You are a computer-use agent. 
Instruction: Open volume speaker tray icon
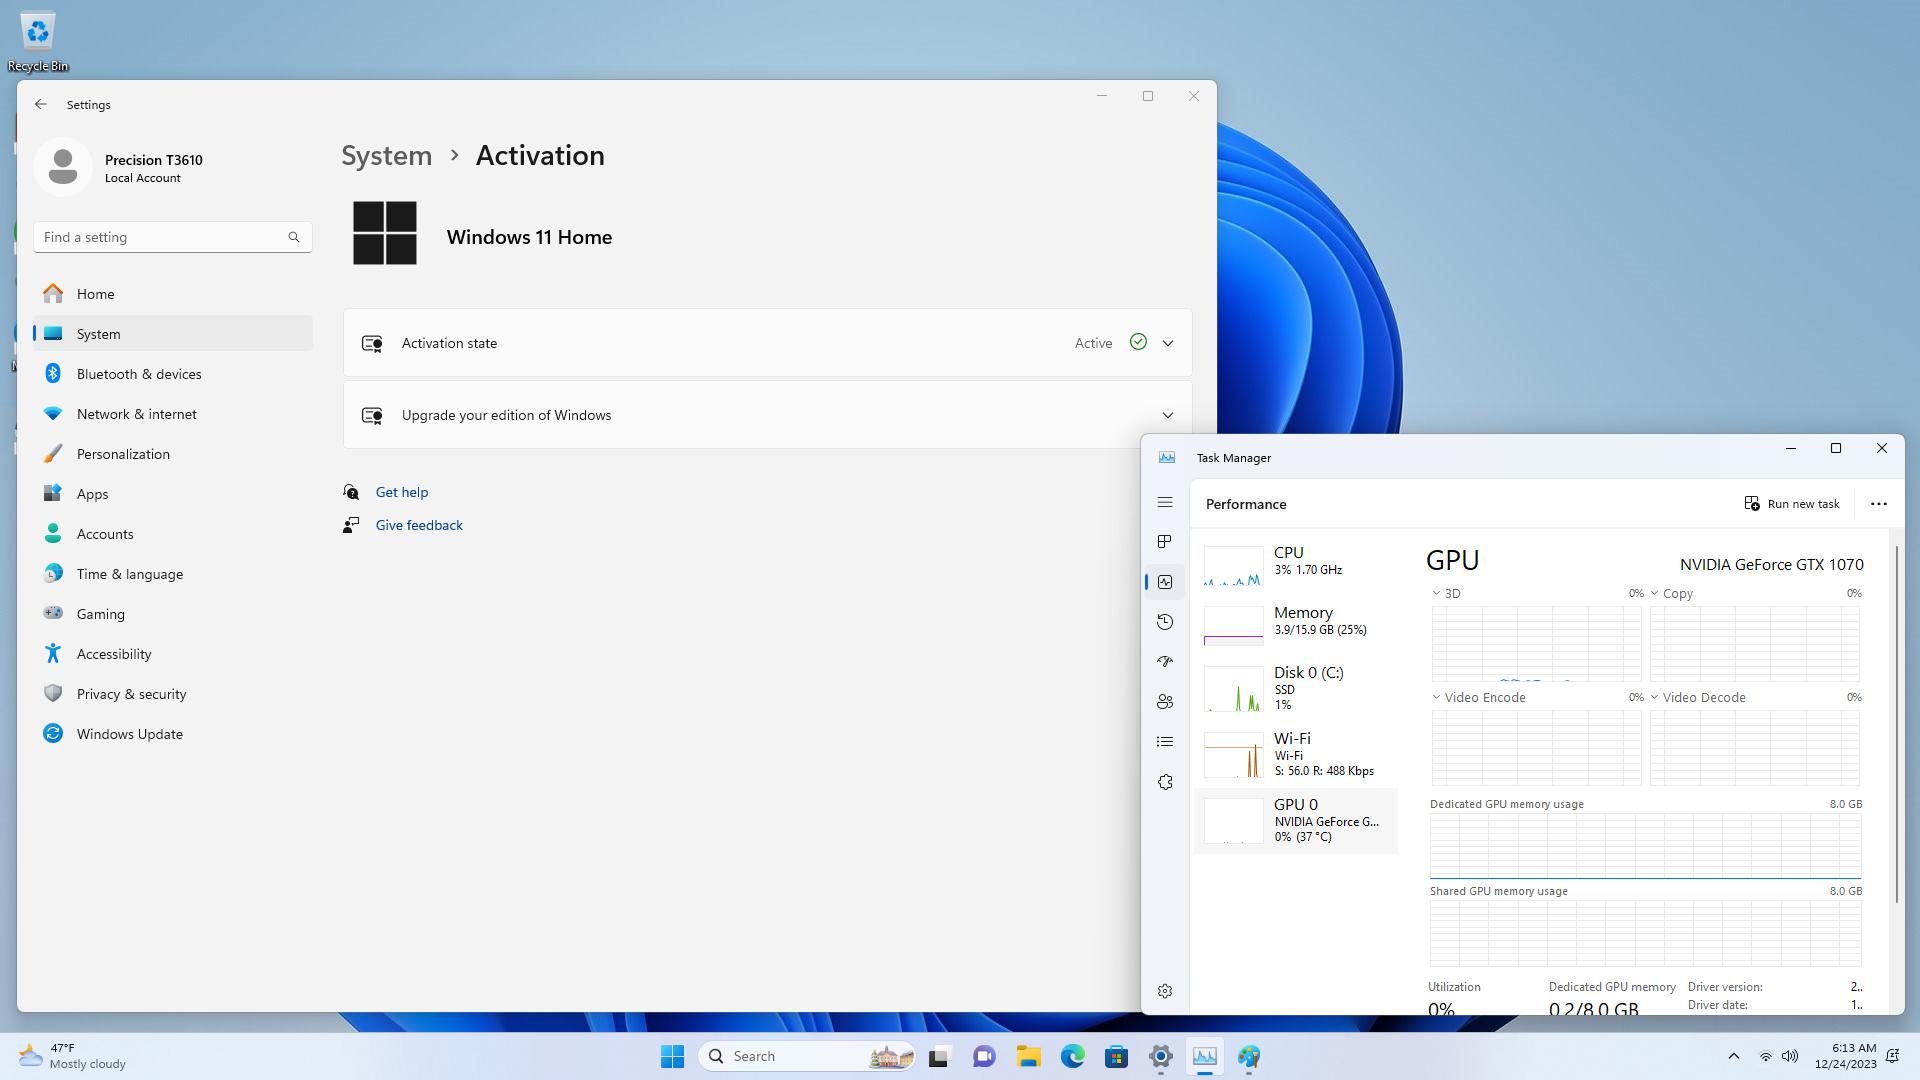(x=1790, y=1056)
